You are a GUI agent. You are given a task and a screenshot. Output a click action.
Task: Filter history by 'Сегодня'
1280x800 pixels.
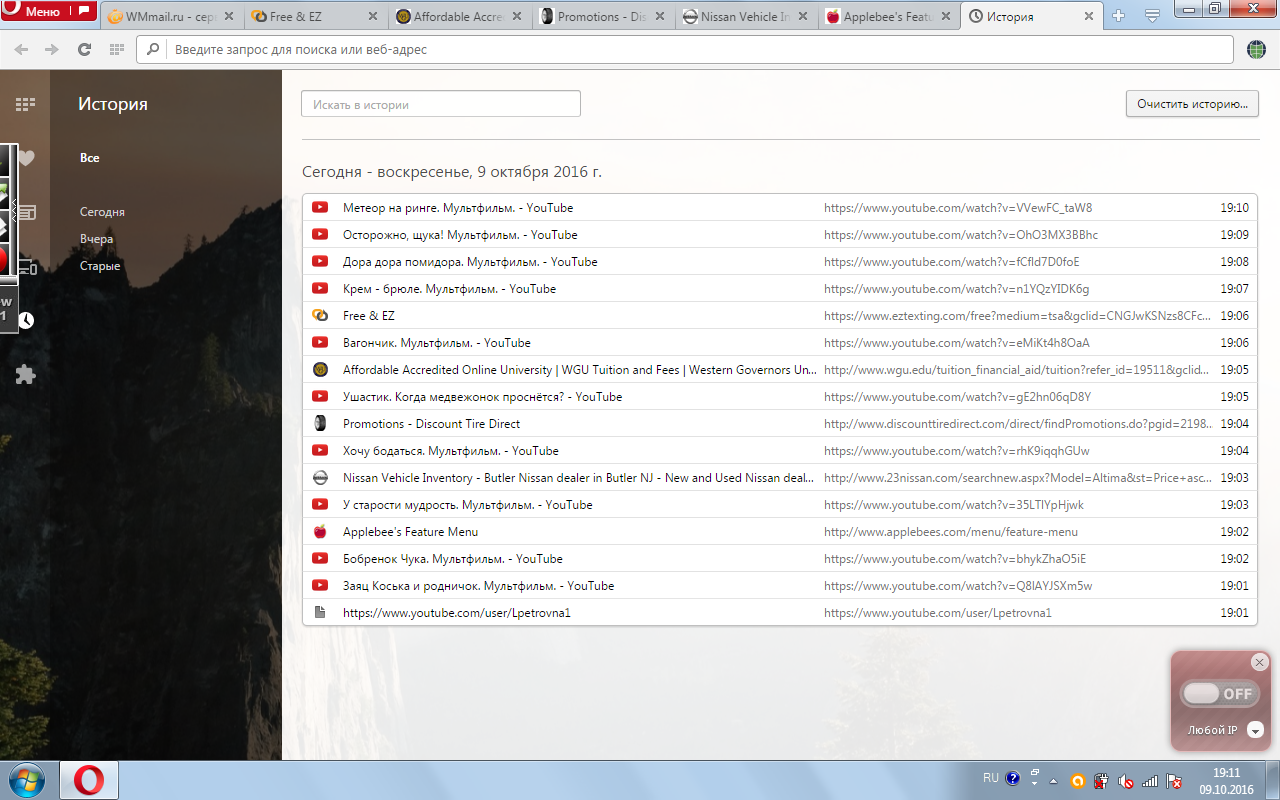[x=102, y=212]
